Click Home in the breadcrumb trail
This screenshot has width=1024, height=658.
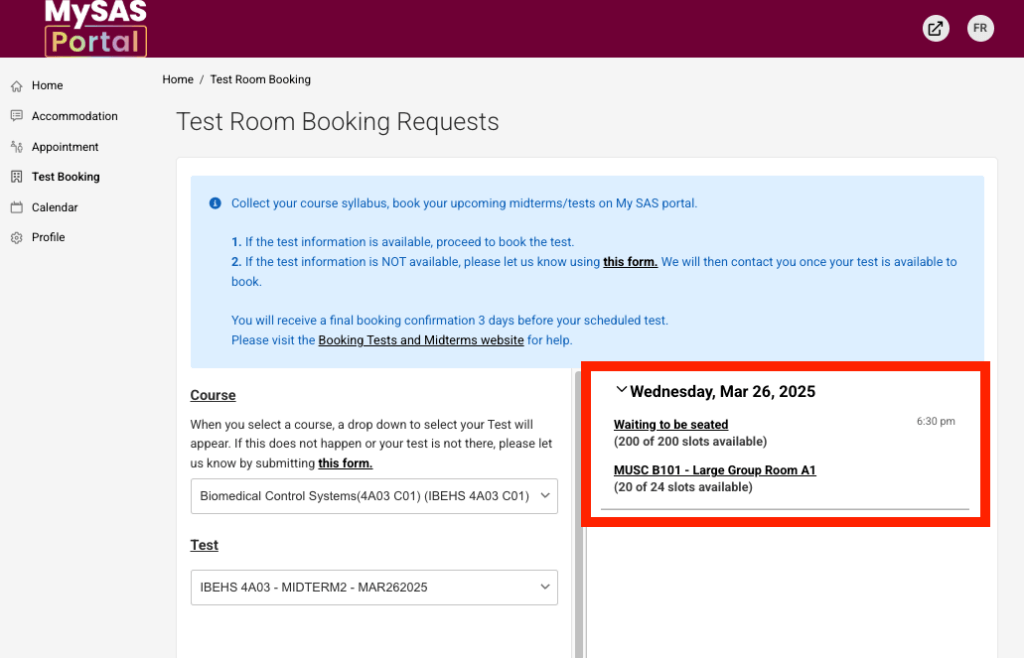(178, 79)
